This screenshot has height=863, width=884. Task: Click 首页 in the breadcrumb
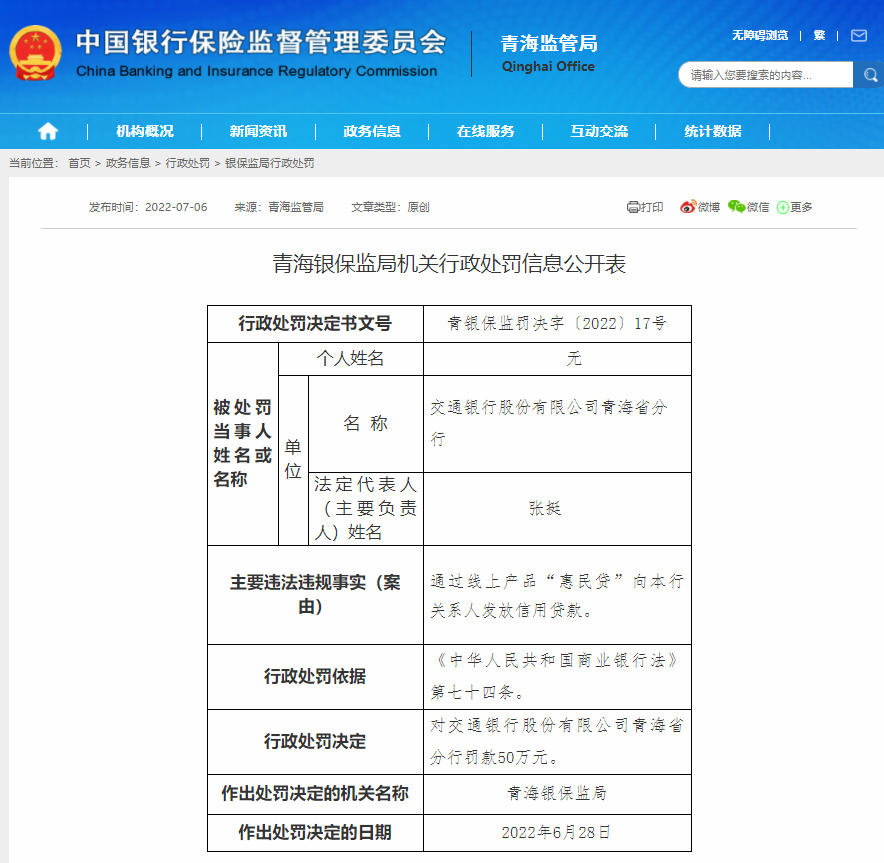coord(79,163)
